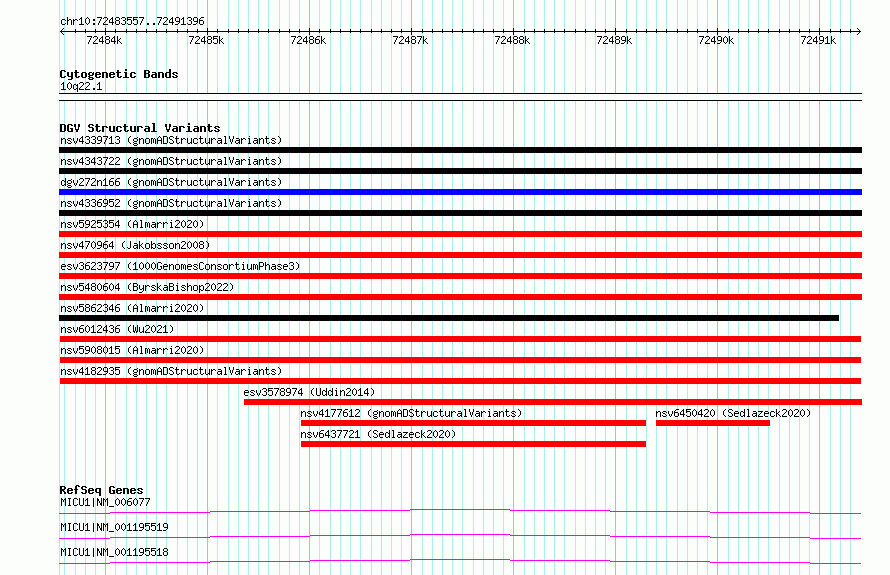Click black bar under nsv4343722
The width and height of the screenshot is (890, 575).
click(460, 171)
